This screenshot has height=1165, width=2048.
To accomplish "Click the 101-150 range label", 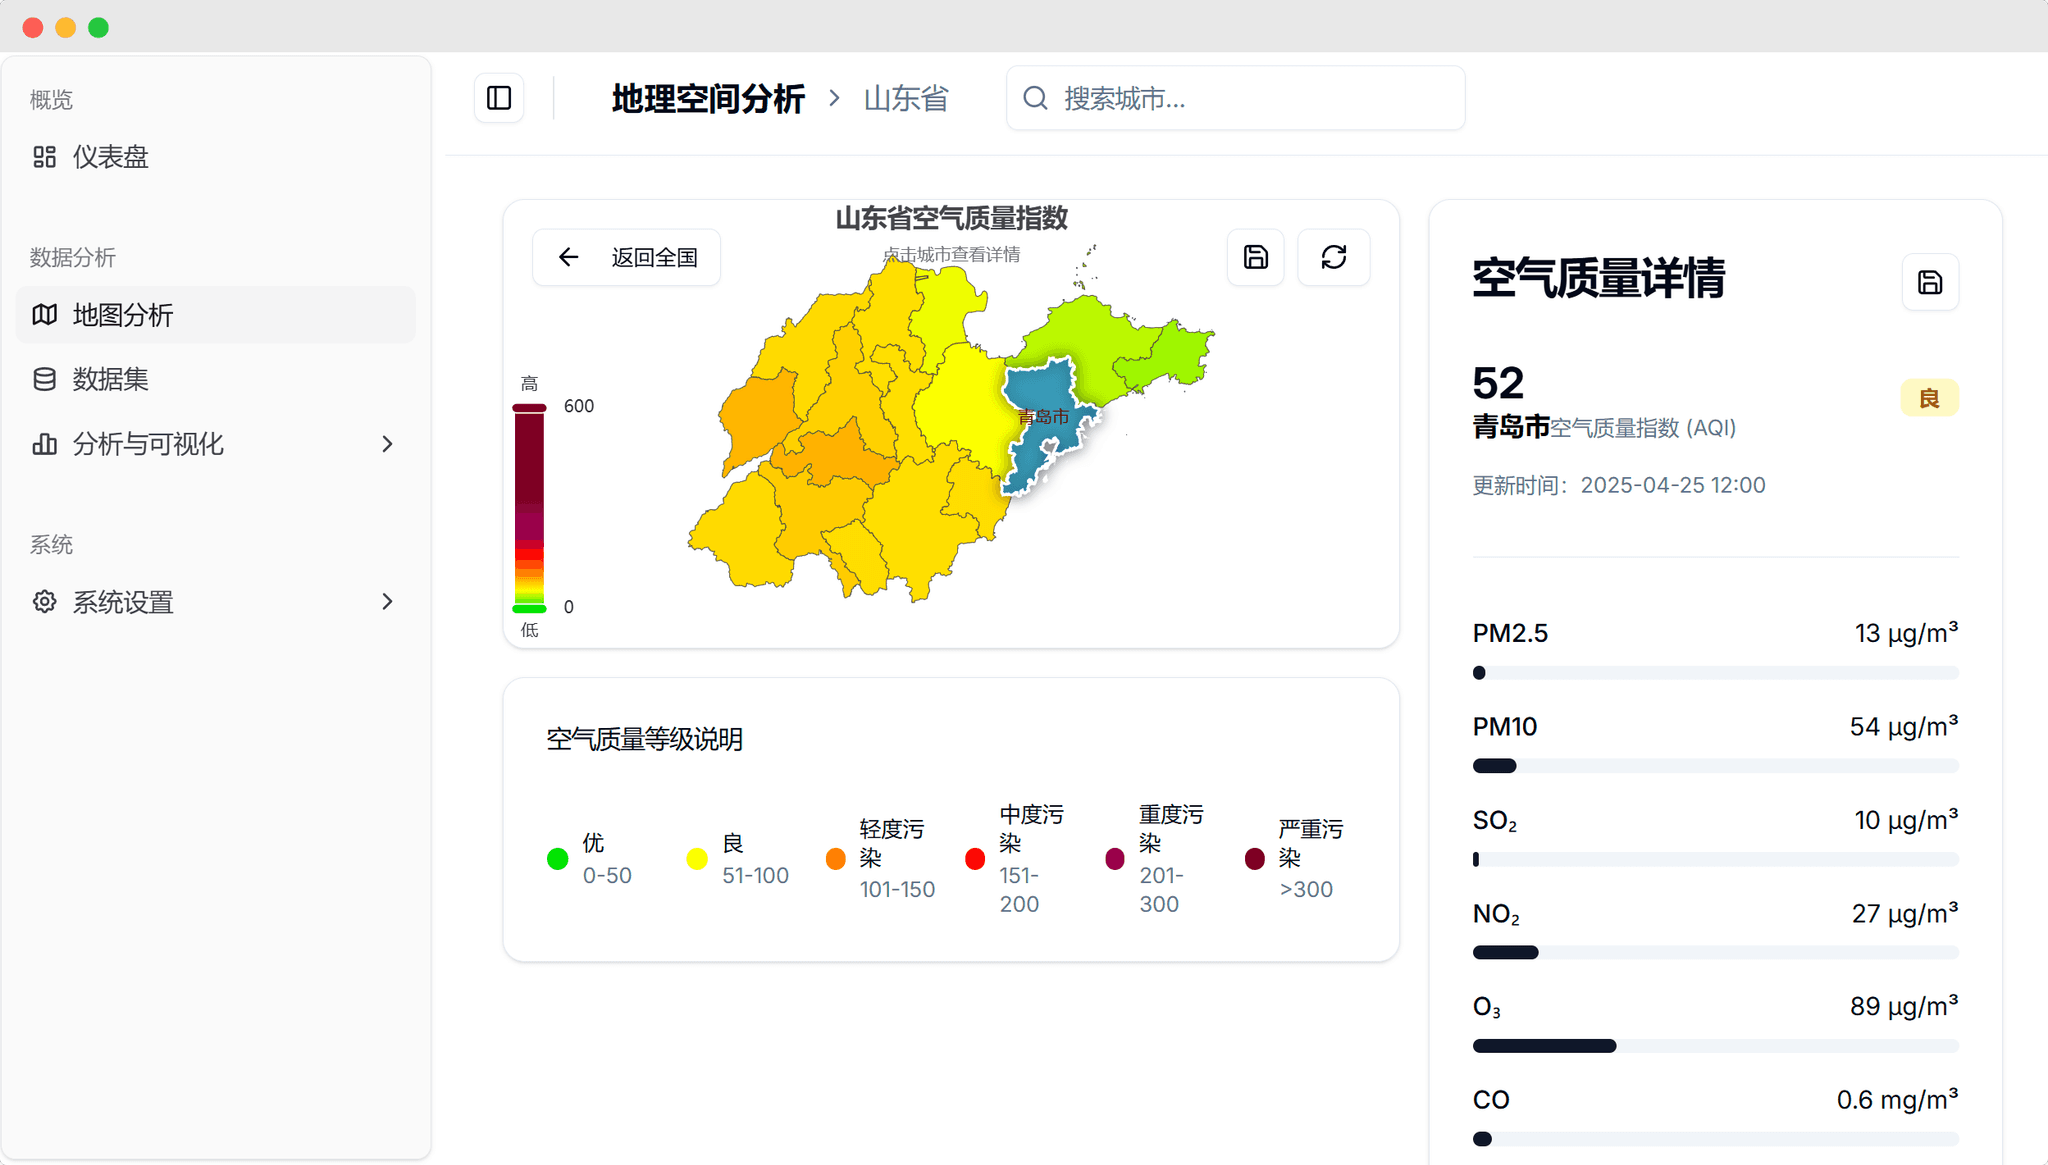I will click(897, 889).
